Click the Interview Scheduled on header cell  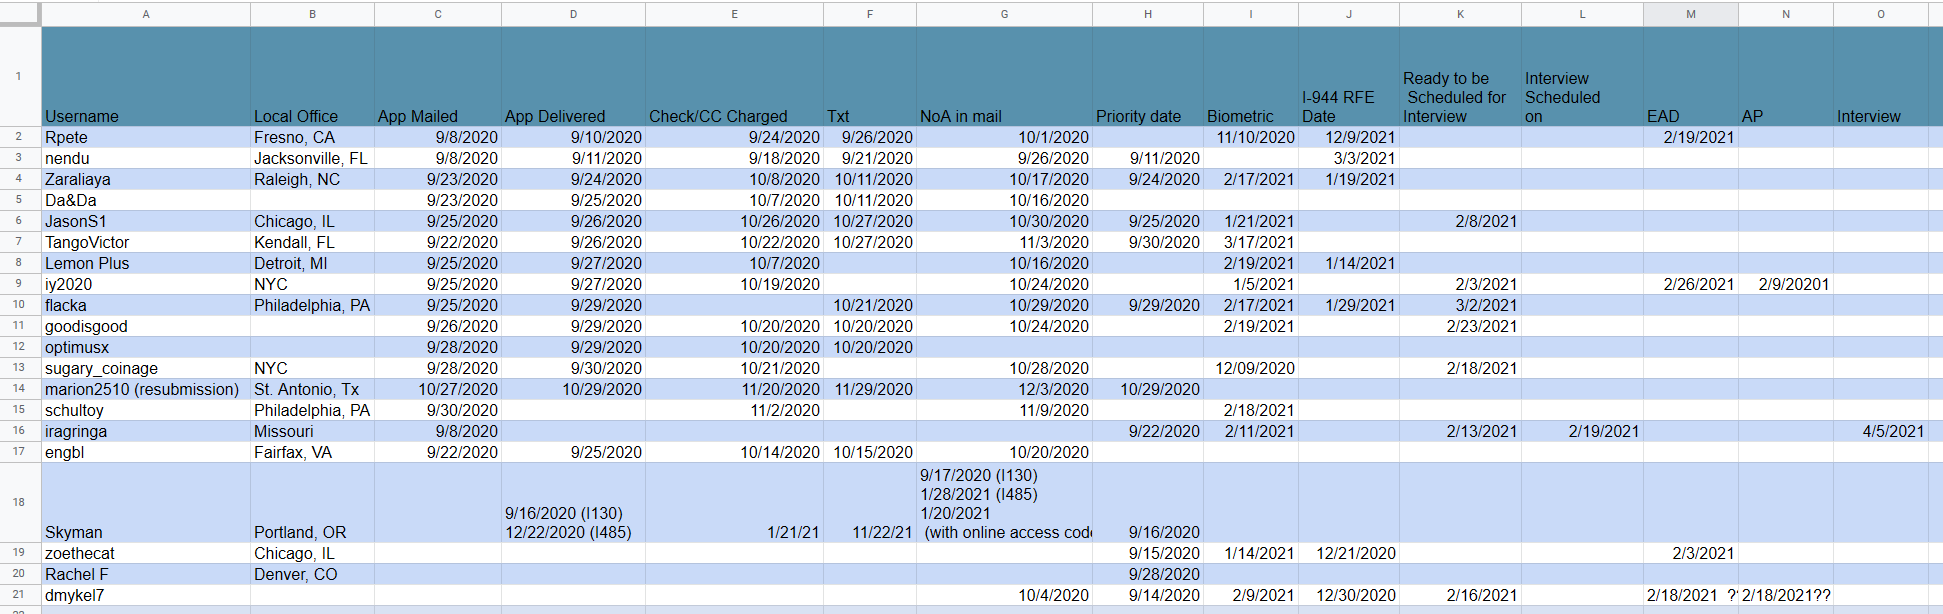[1582, 77]
